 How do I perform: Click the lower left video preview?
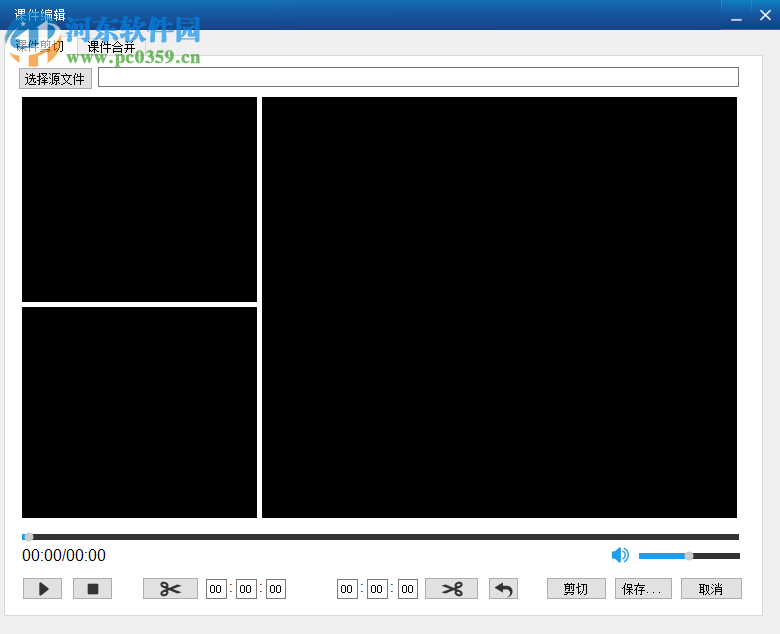tap(139, 412)
